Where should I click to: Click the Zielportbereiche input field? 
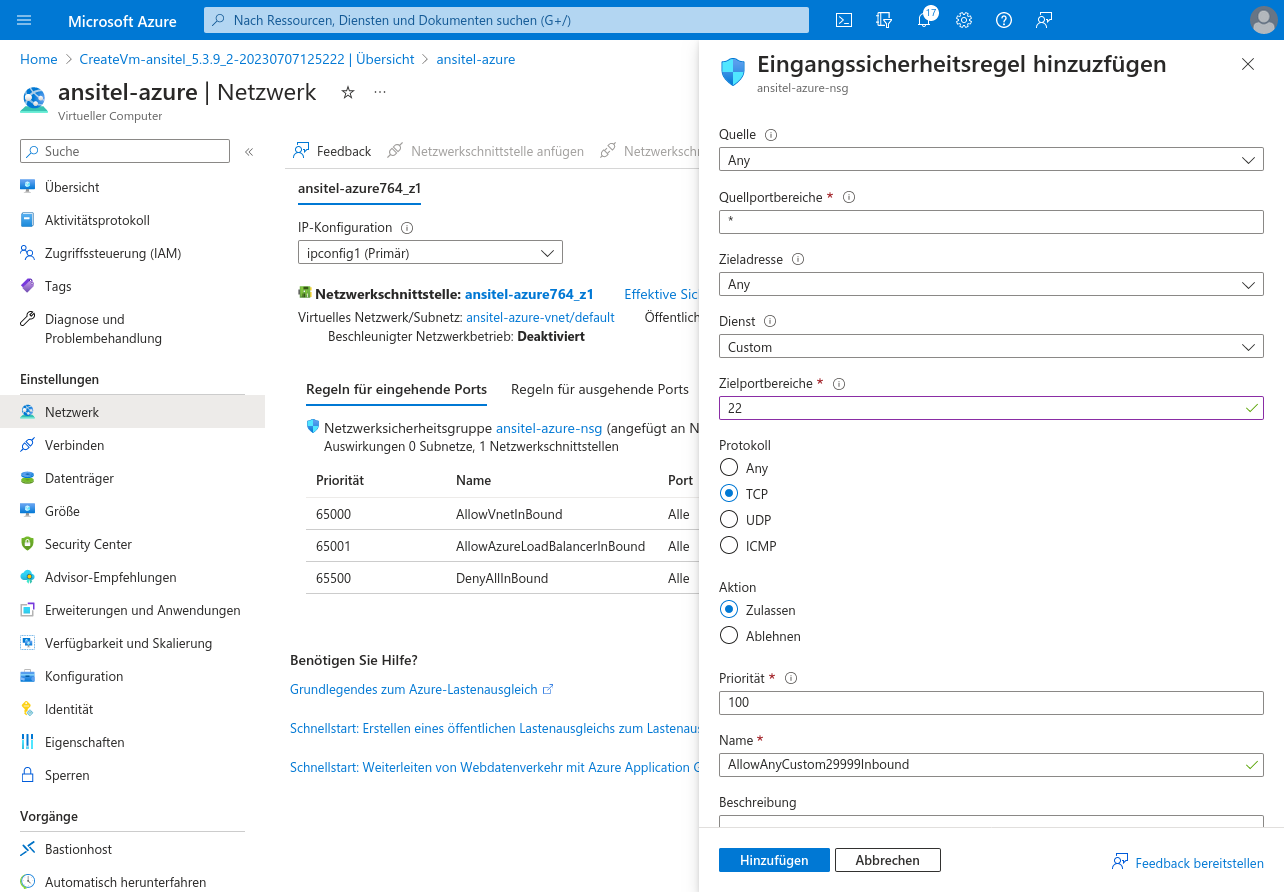coord(980,408)
